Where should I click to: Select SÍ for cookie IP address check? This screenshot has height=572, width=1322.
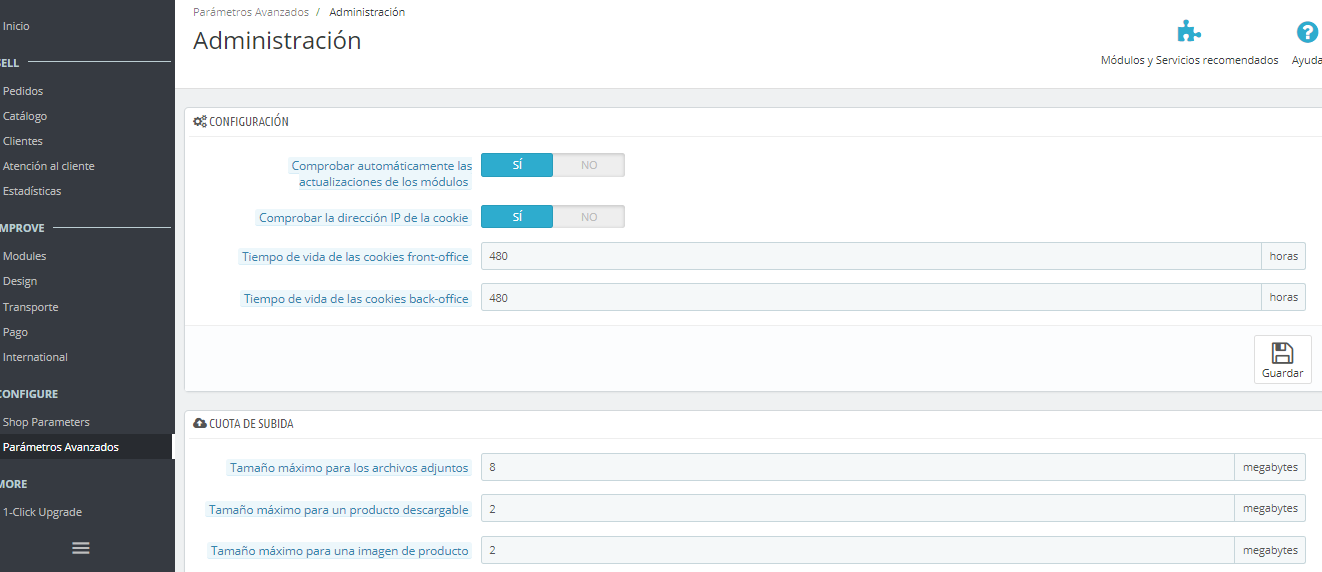[517, 217]
